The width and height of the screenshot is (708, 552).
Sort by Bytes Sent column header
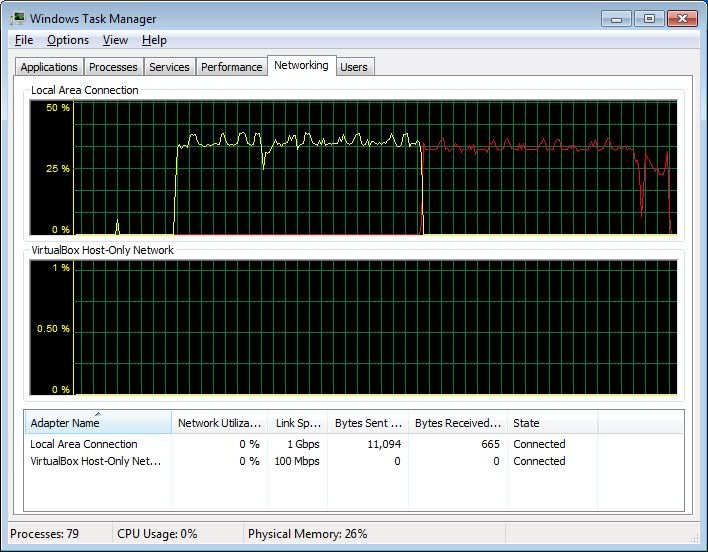[368, 422]
